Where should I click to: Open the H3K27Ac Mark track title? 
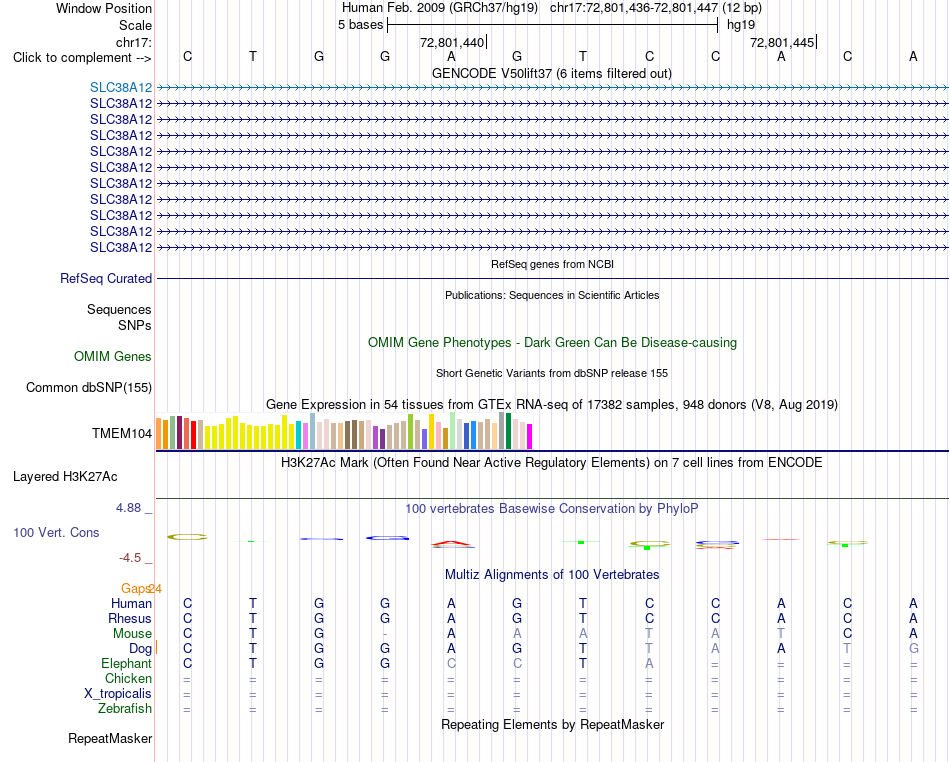tap(551, 463)
